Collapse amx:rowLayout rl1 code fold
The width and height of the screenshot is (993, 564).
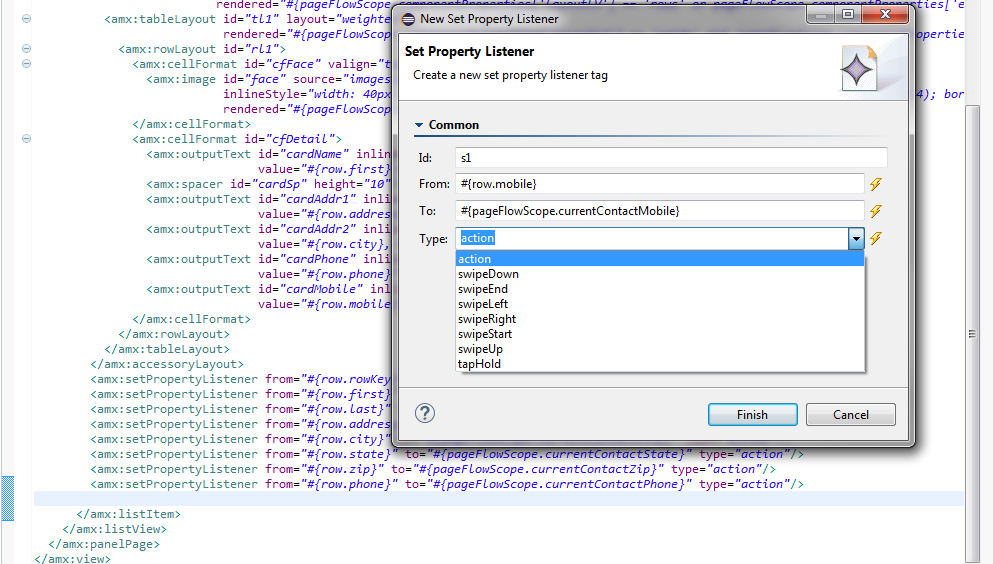pos(27,48)
